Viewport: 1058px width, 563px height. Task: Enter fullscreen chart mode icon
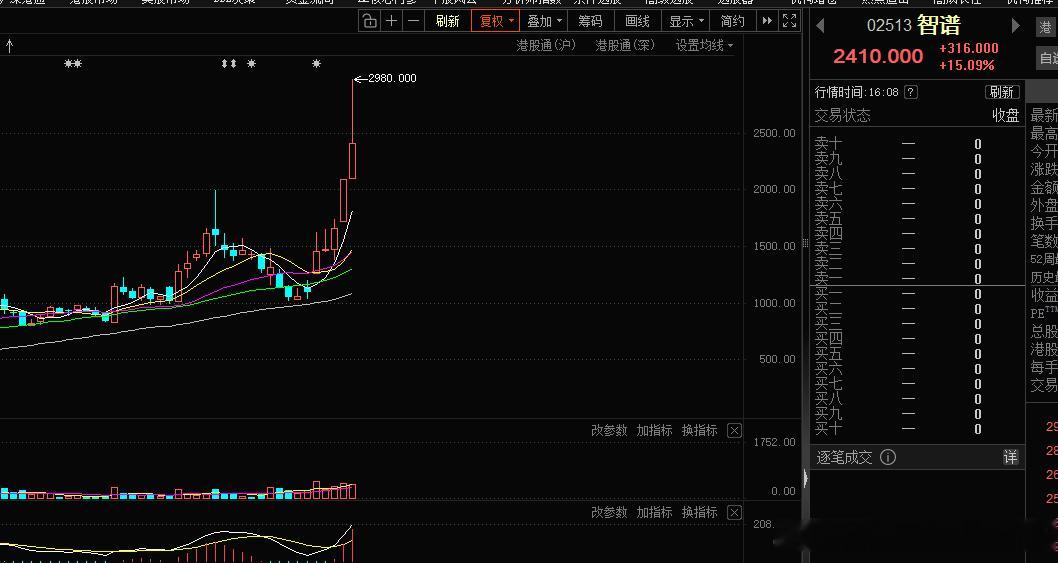pyautogui.click(x=789, y=21)
